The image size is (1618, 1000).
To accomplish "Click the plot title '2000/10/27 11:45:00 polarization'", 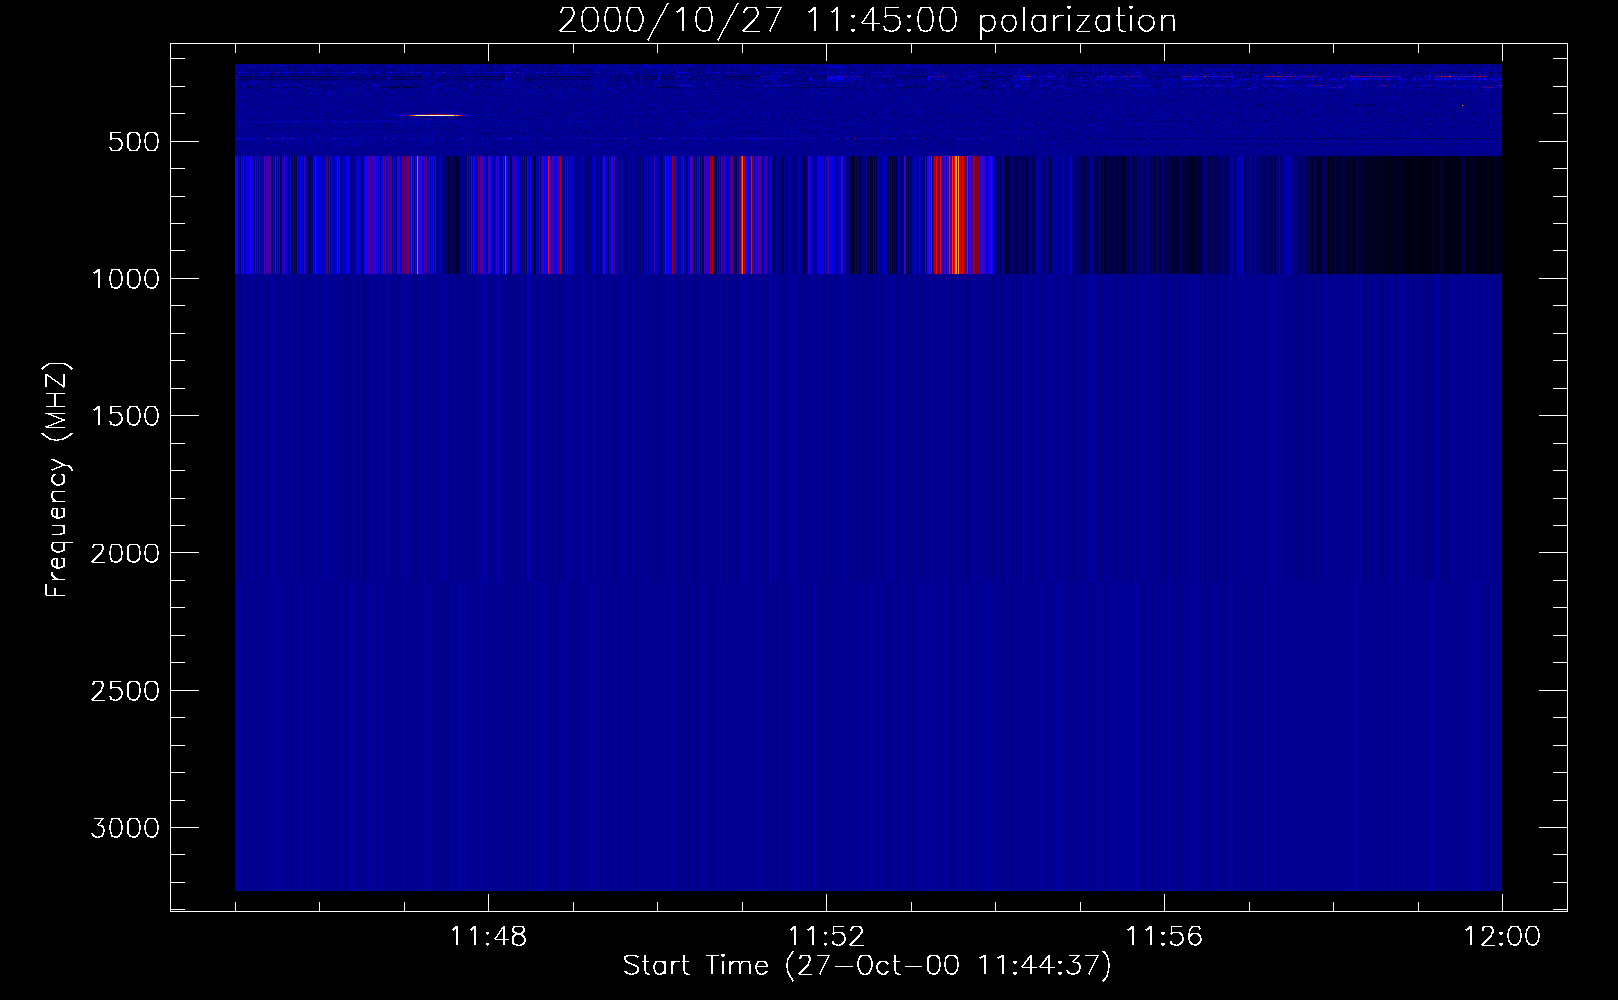I will pyautogui.click(x=867, y=21).
